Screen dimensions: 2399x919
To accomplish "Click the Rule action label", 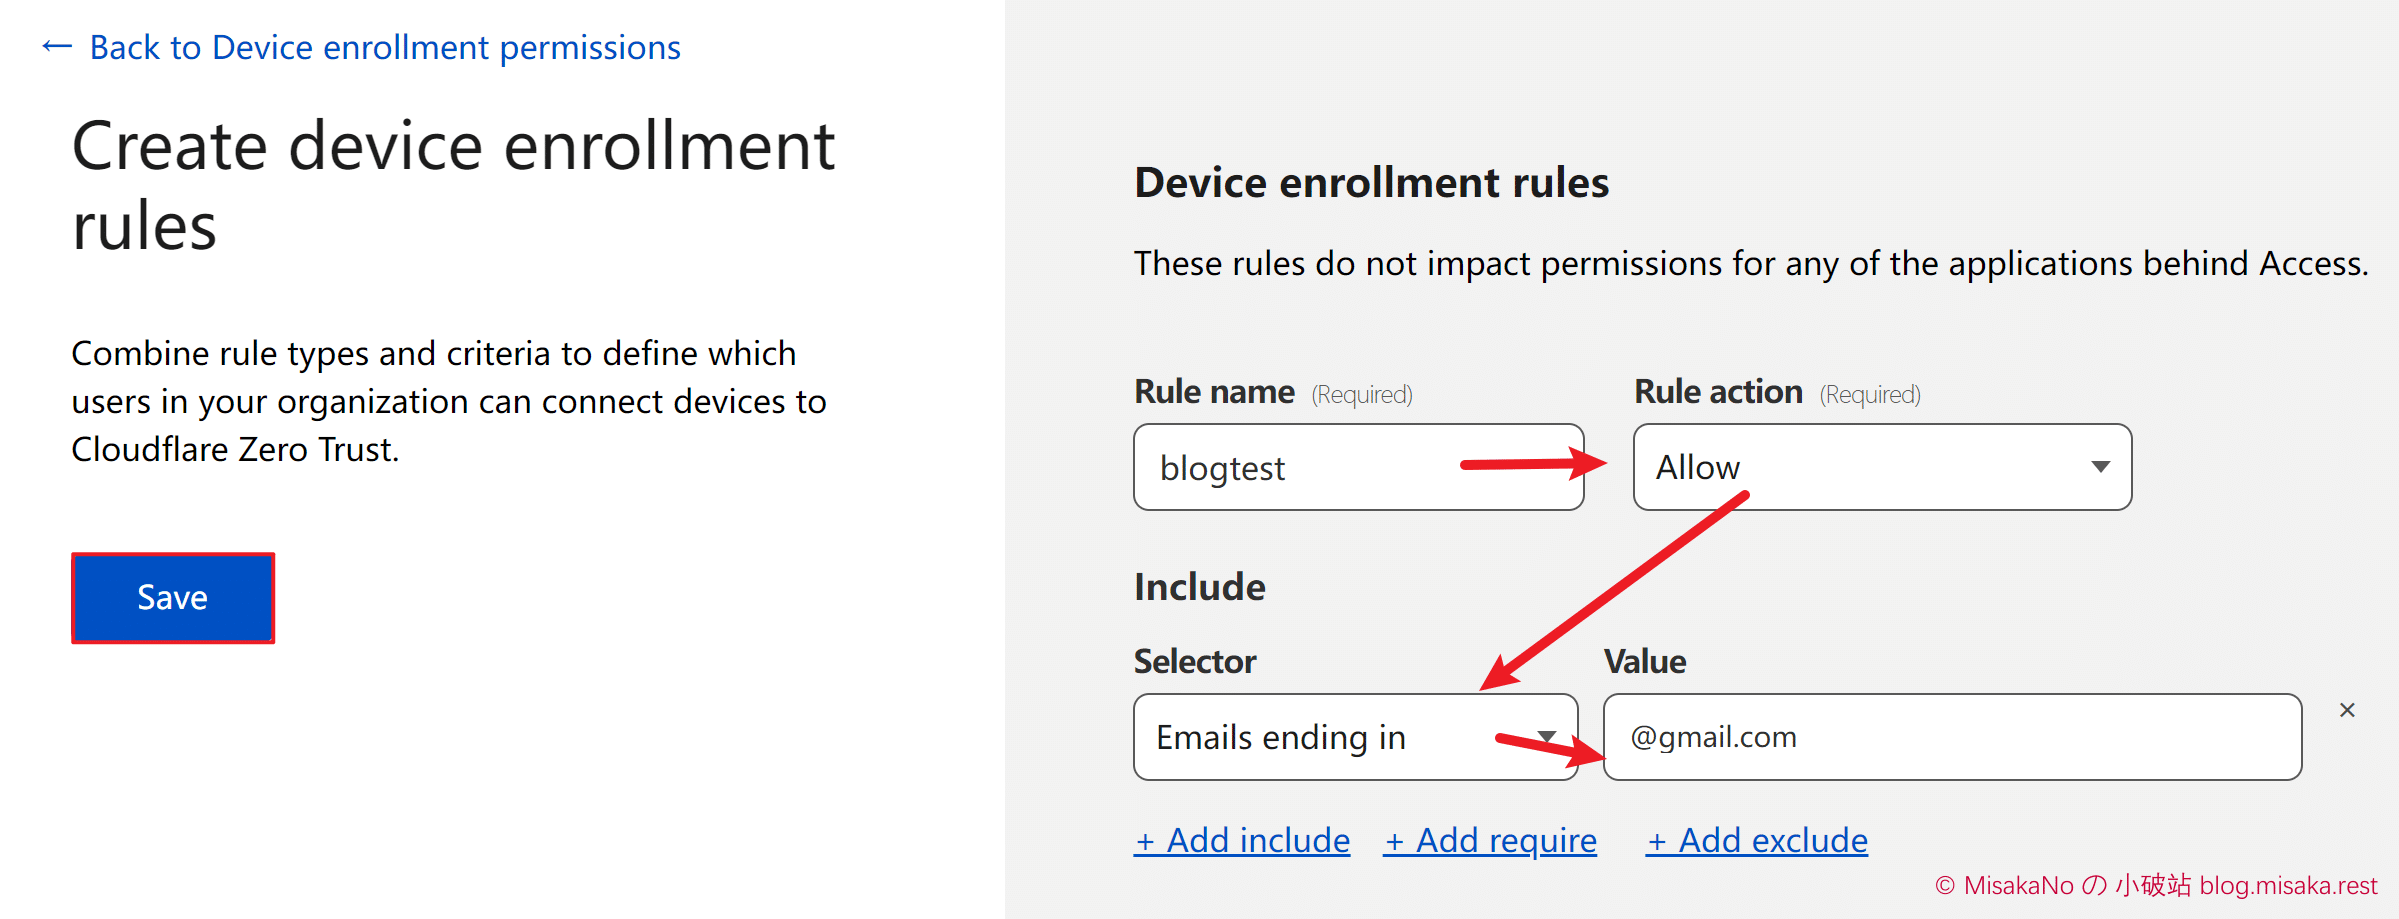I will pos(1718,392).
